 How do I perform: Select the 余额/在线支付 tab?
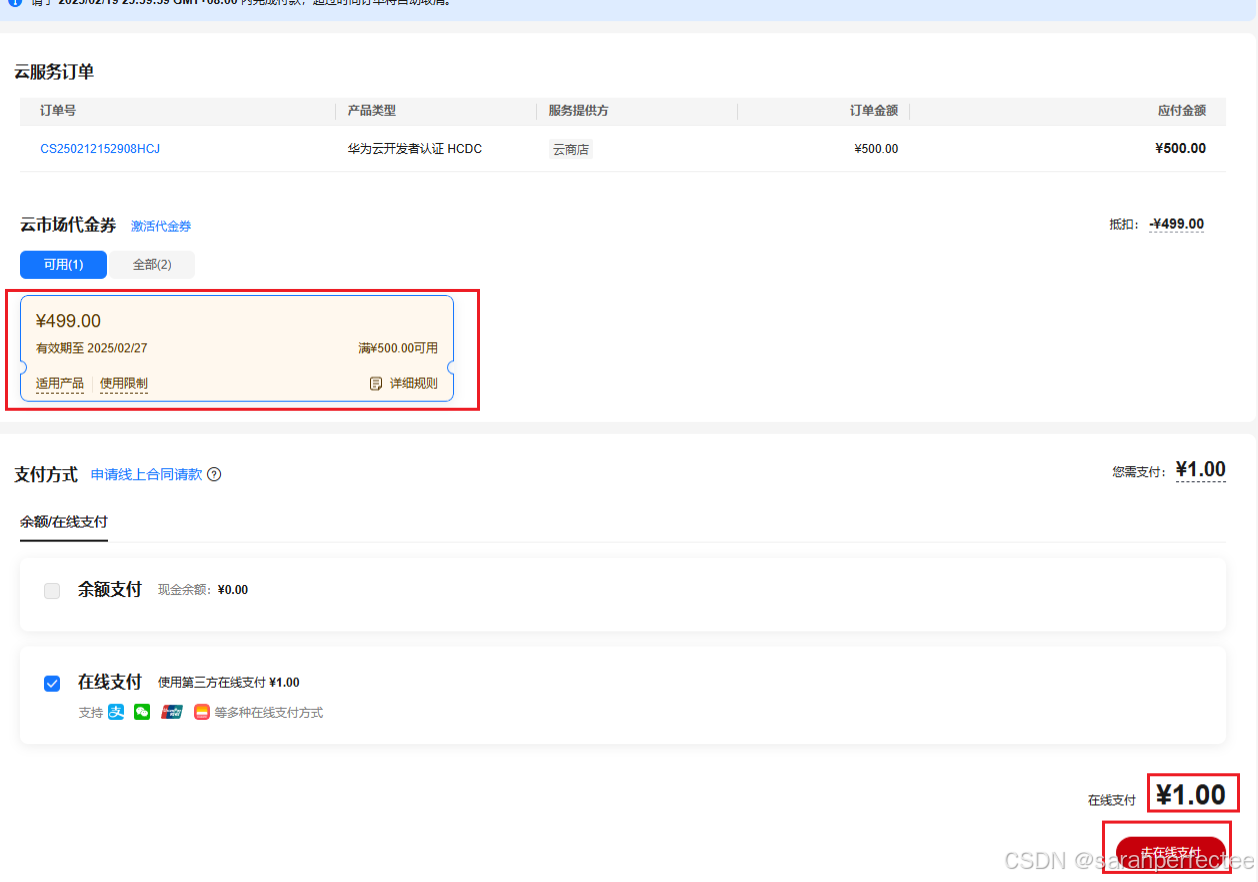click(x=64, y=522)
